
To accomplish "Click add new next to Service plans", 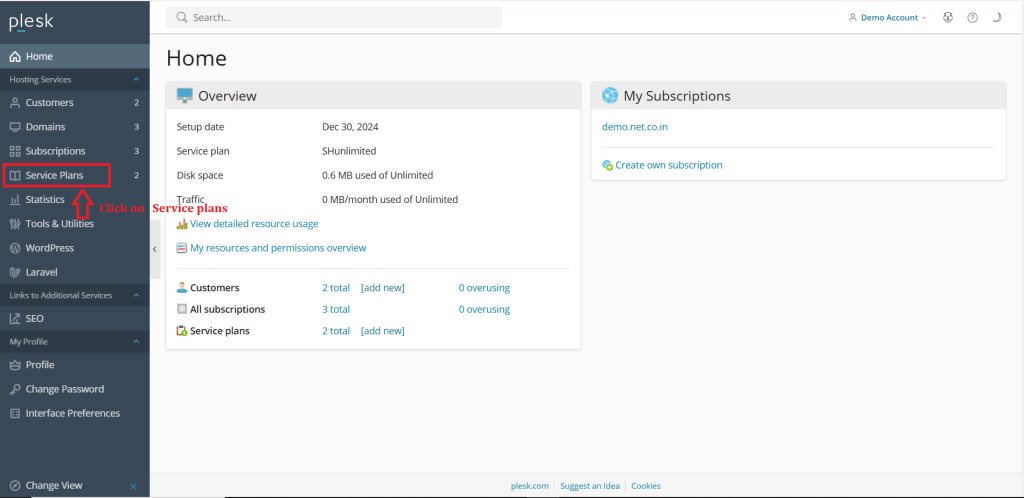I will click(x=383, y=331).
